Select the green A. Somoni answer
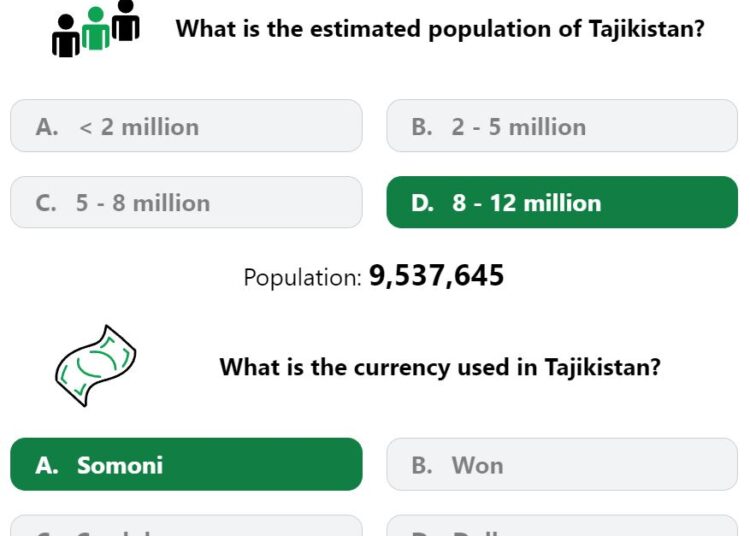Image resolution: width=750 pixels, height=536 pixels. [x=186, y=464]
